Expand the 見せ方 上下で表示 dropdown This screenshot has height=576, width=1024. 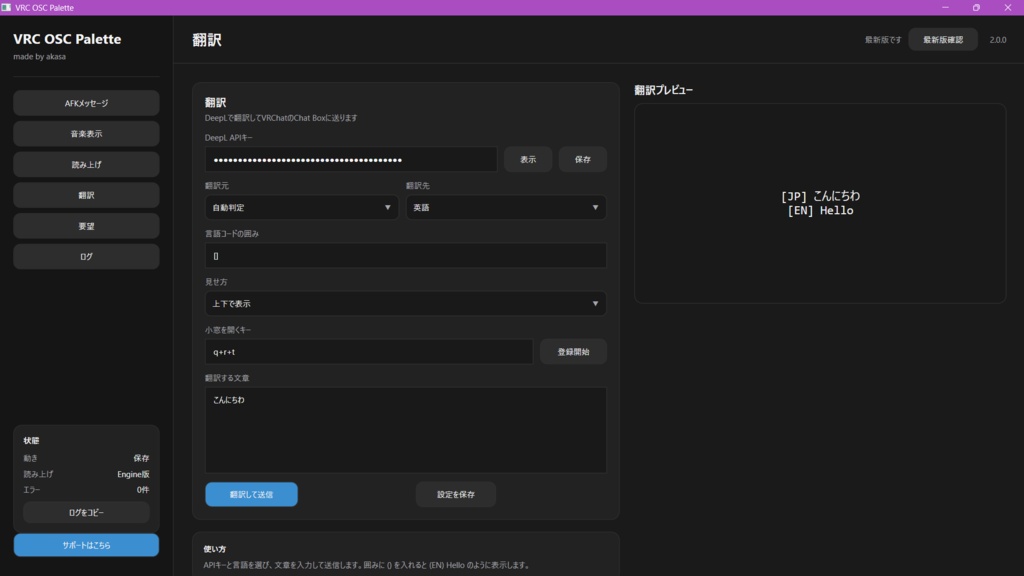click(406, 304)
